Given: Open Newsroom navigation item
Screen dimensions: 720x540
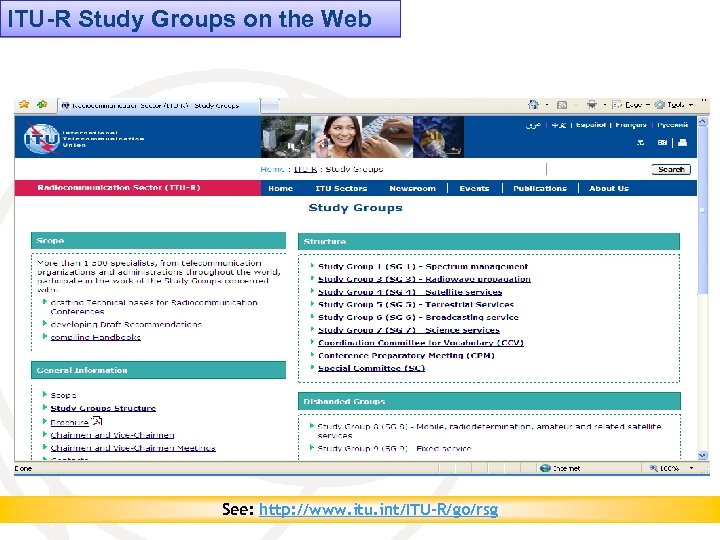Looking at the screenshot, I should click(x=412, y=188).
